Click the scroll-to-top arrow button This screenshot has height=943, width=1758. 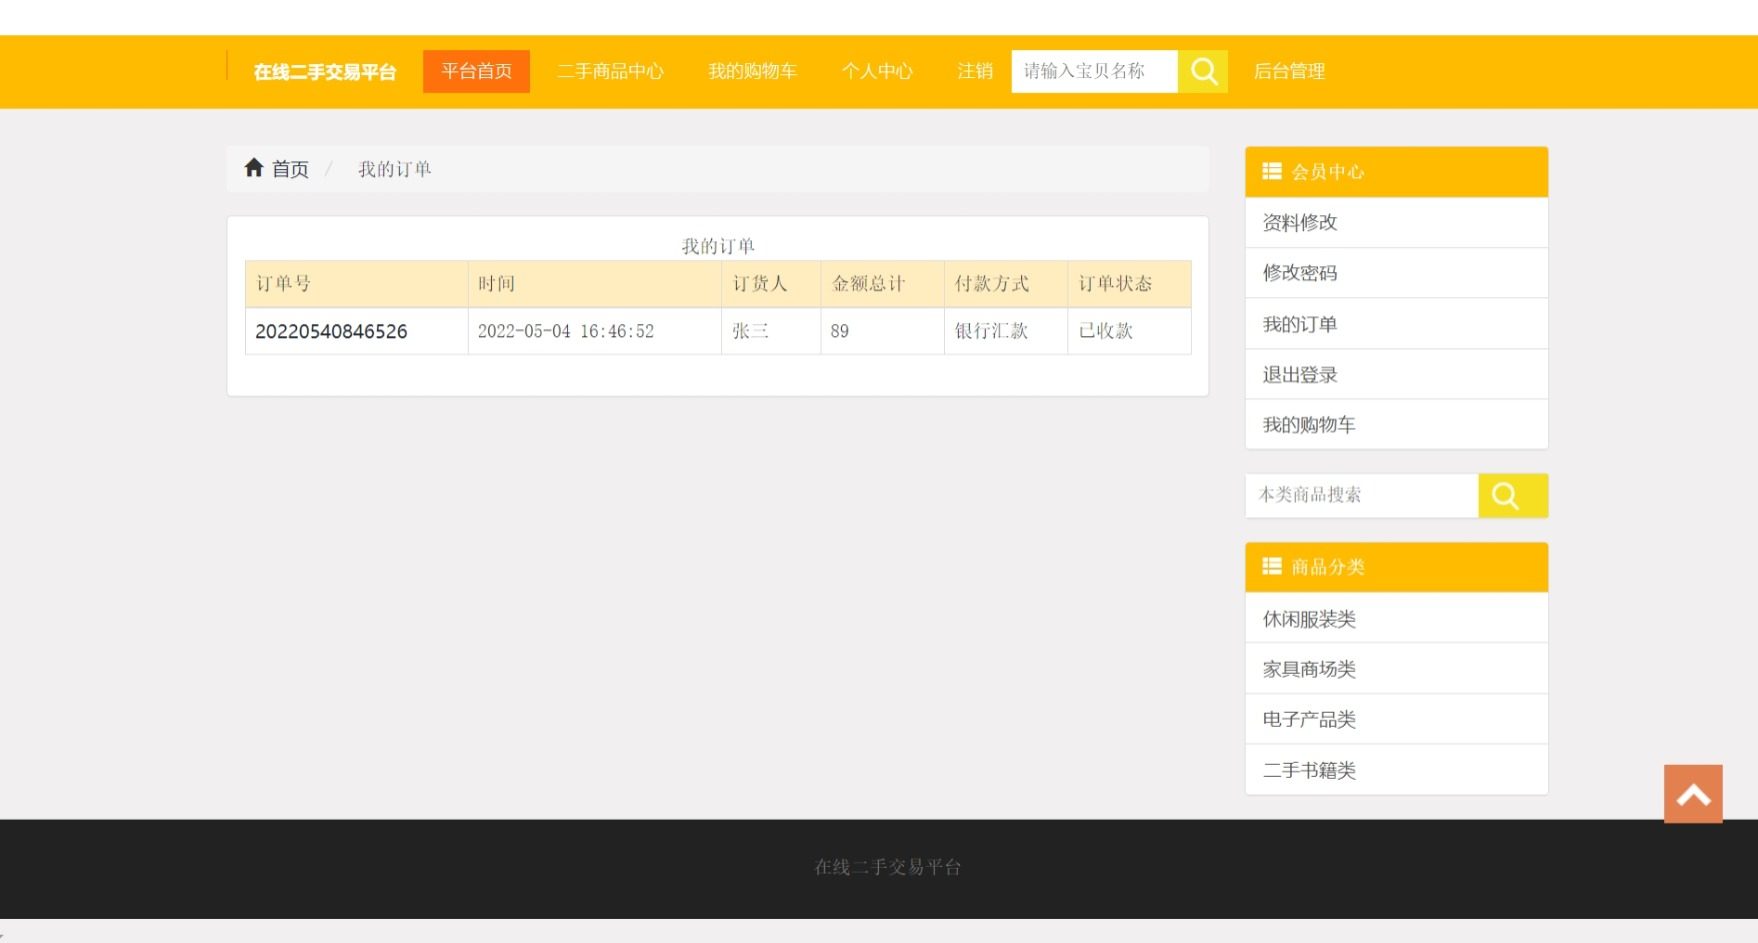pos(1692,794)
